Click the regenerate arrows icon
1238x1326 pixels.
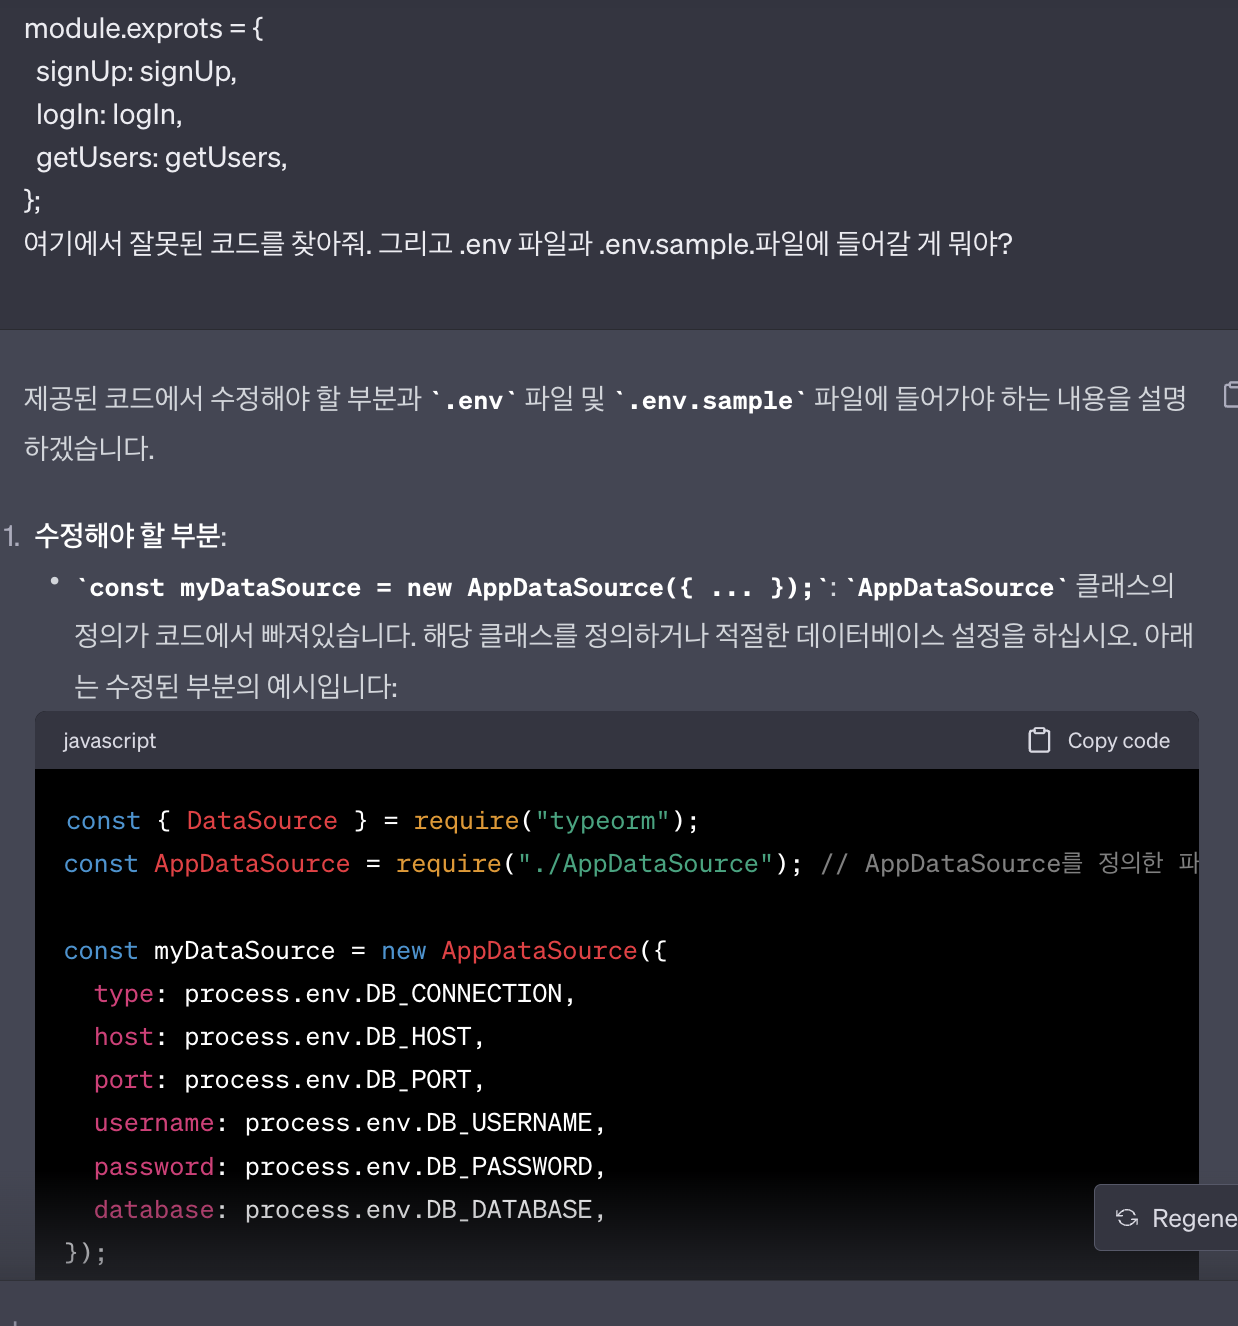click(x=1127, y=1218)
